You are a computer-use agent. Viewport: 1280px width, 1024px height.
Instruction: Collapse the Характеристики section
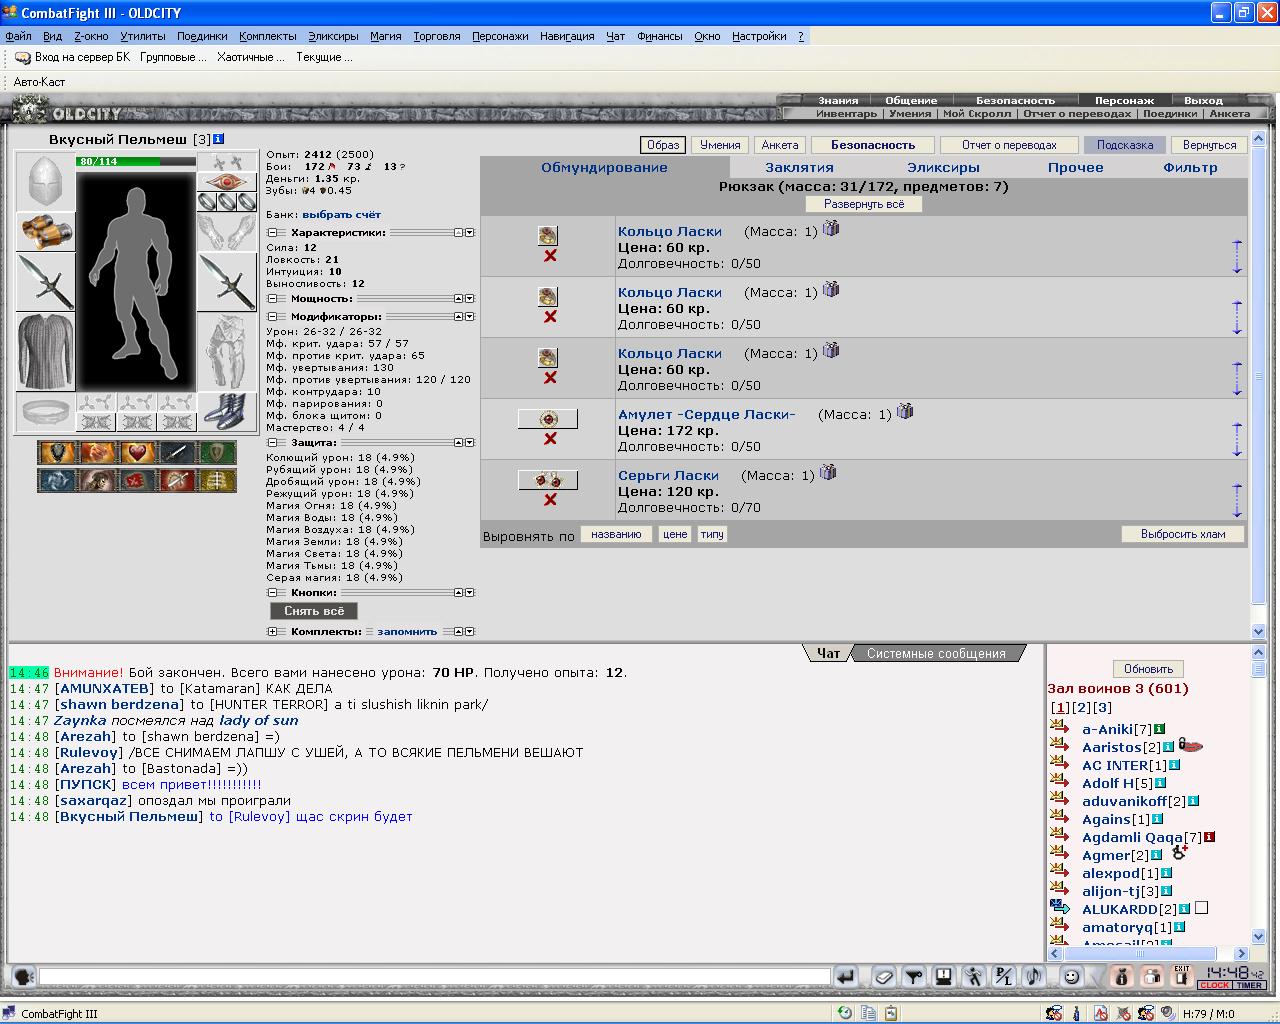[x=272, y=233]
